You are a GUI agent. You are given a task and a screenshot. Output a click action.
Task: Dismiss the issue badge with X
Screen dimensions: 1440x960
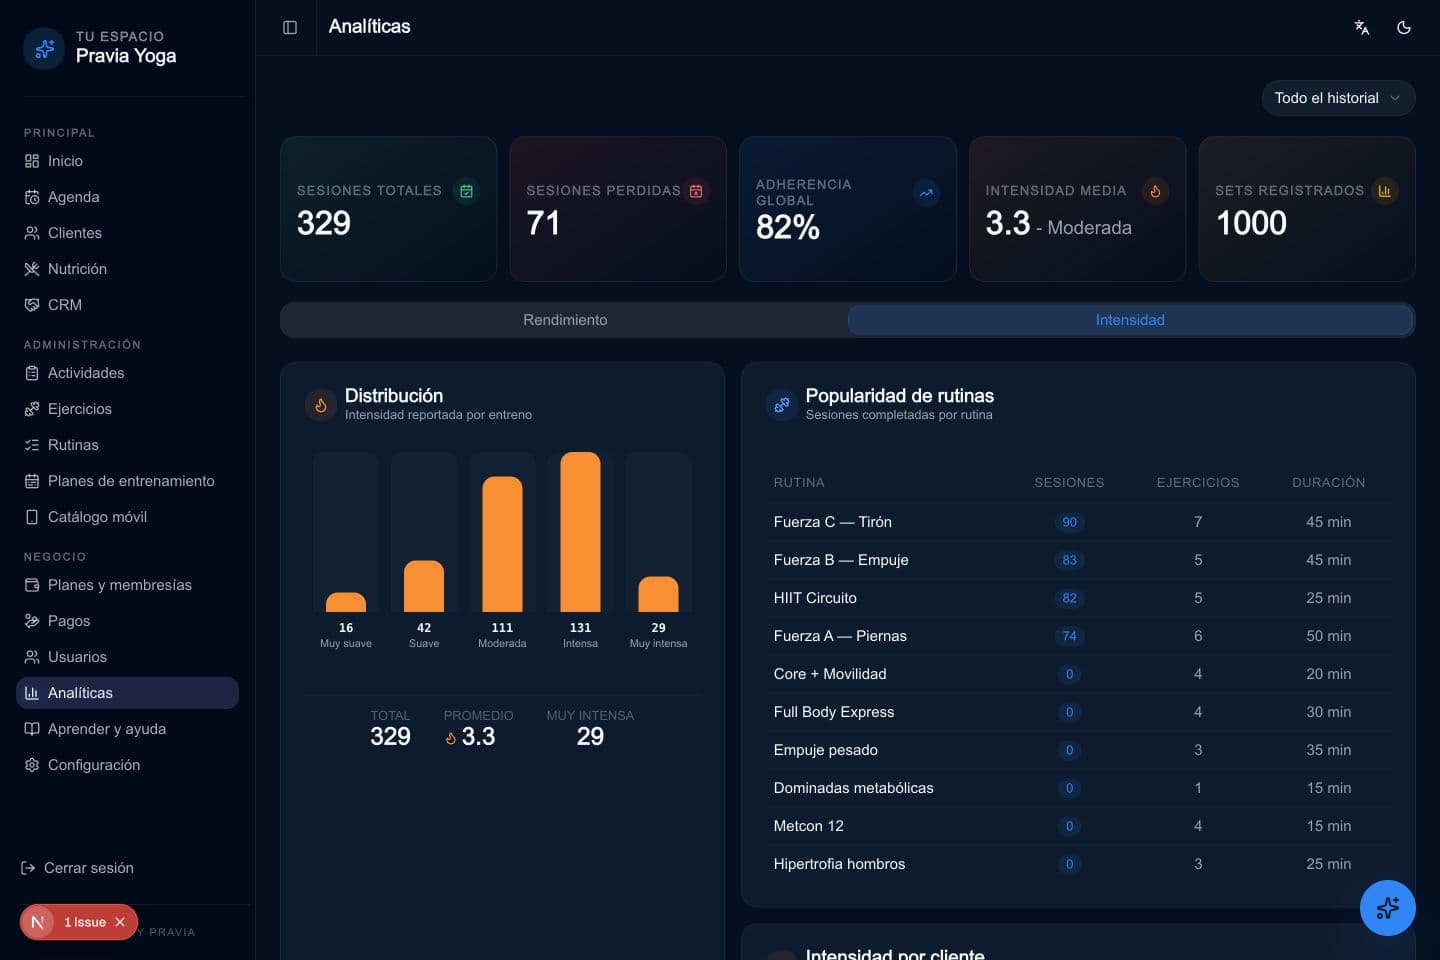(x=120, y=922)
